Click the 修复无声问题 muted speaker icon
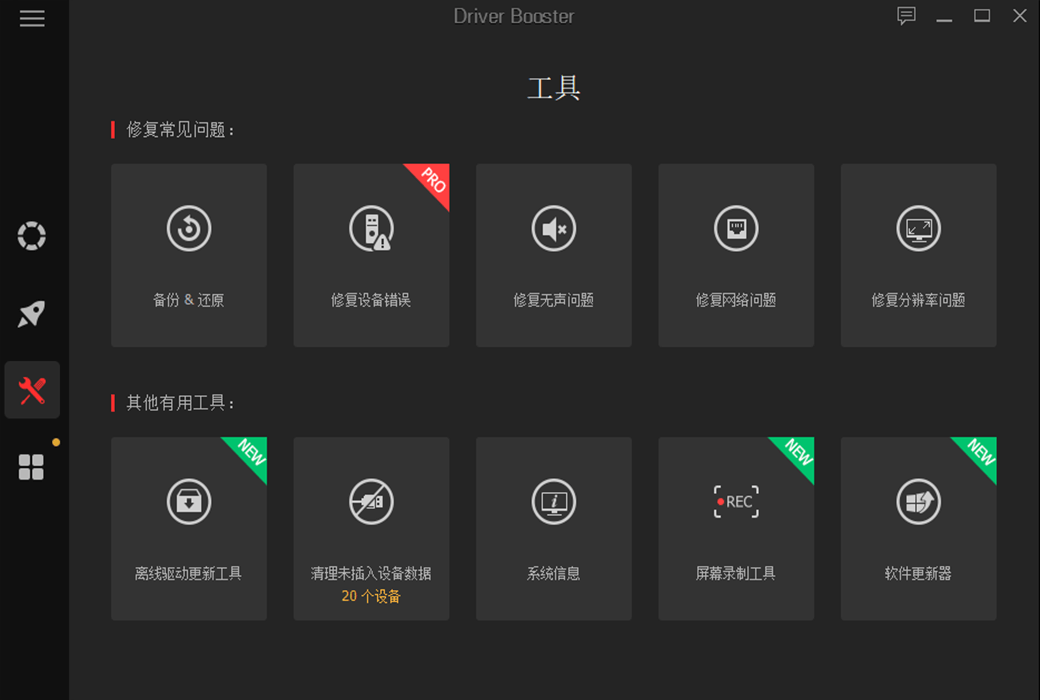Screen dimensions: 1040x700 point(554,229)
